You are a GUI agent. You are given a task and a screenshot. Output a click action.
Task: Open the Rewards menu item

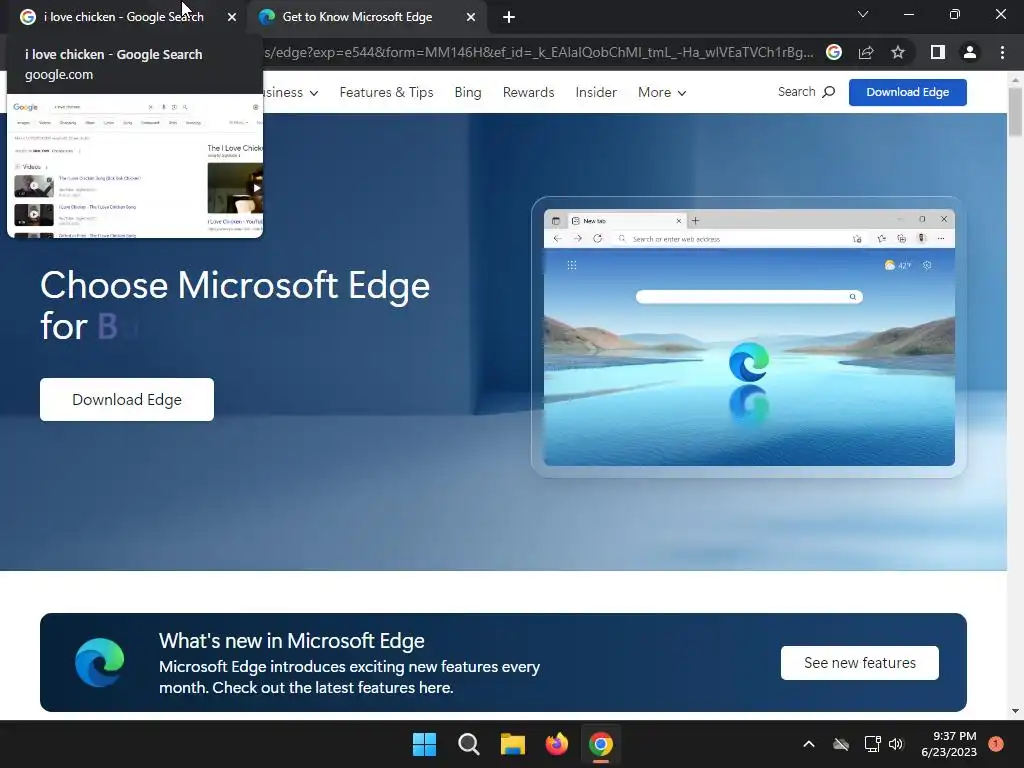[x=528, y=93]
